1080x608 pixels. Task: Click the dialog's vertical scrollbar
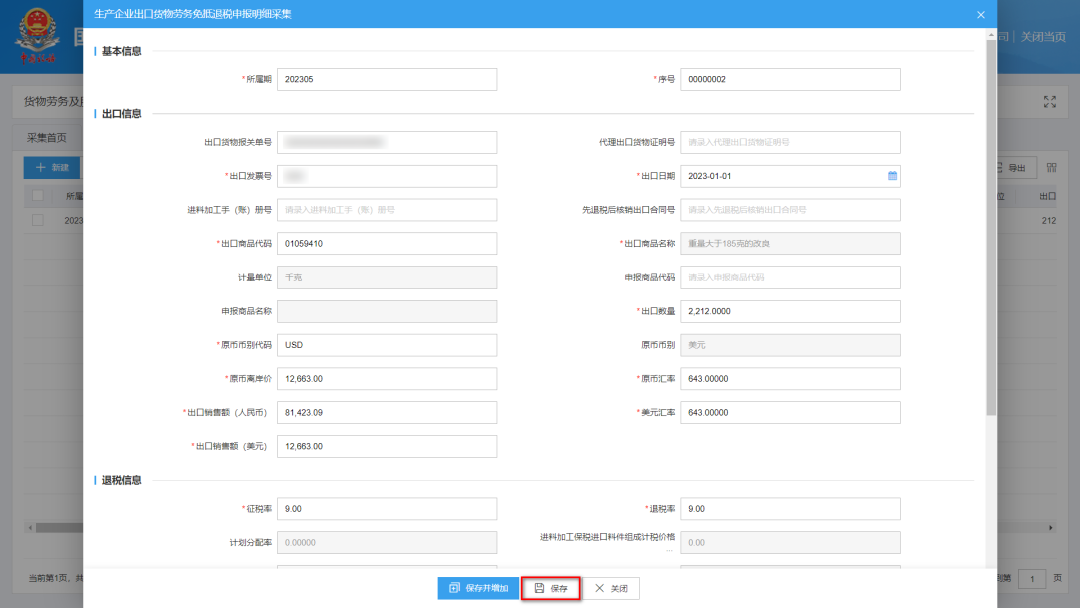(990, 230)
